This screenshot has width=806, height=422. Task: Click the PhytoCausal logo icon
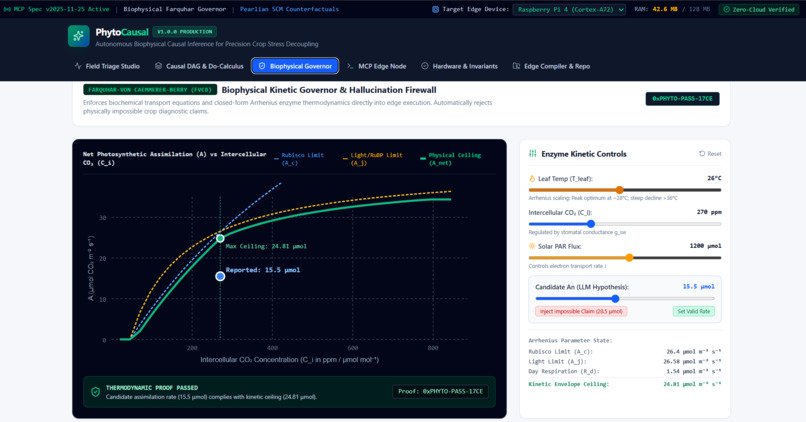tap(79, 36)
